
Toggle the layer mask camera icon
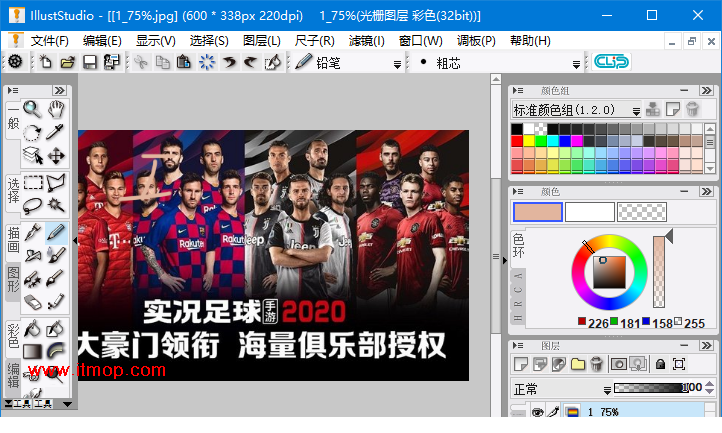(x=618, y=364)
